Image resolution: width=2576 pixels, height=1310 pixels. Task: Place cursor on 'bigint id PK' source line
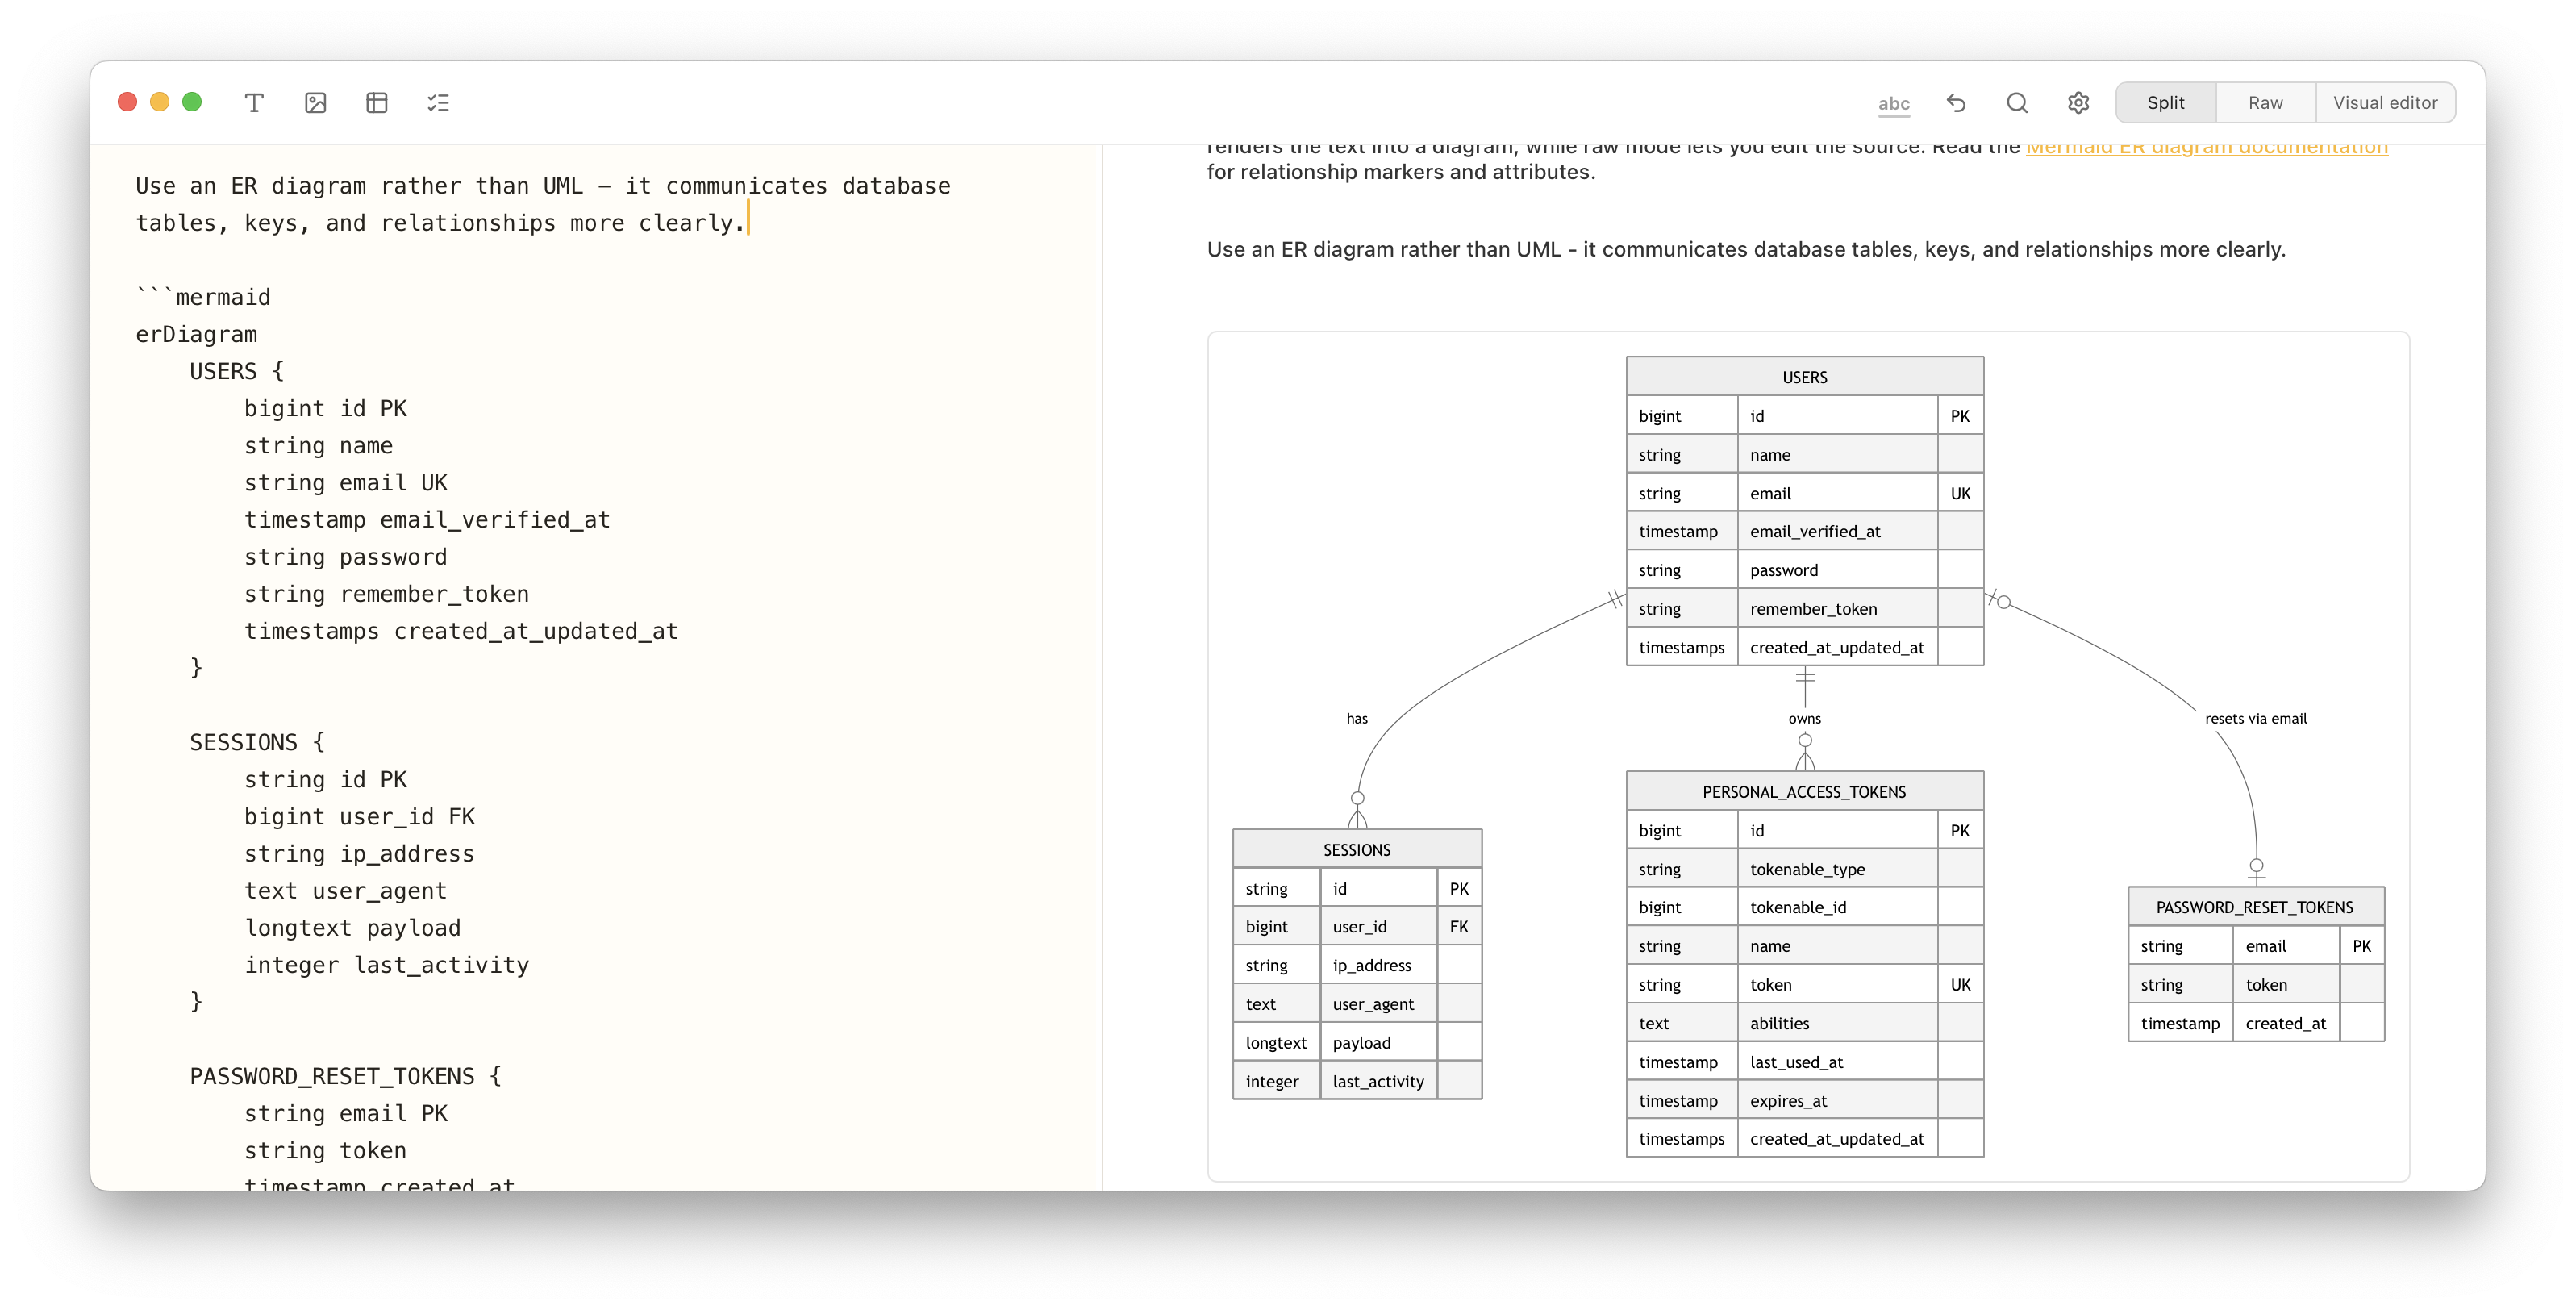[325, 408]
